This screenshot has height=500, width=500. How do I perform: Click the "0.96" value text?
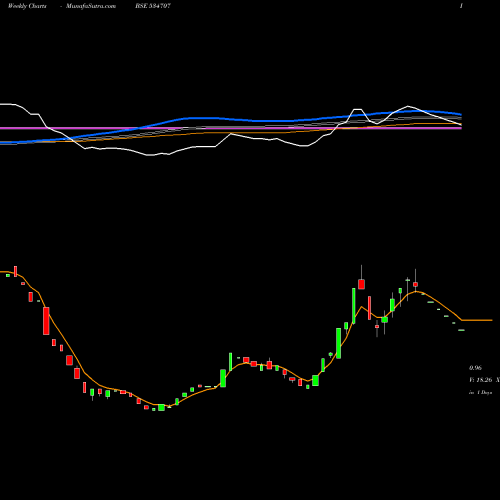pos(475,368)
